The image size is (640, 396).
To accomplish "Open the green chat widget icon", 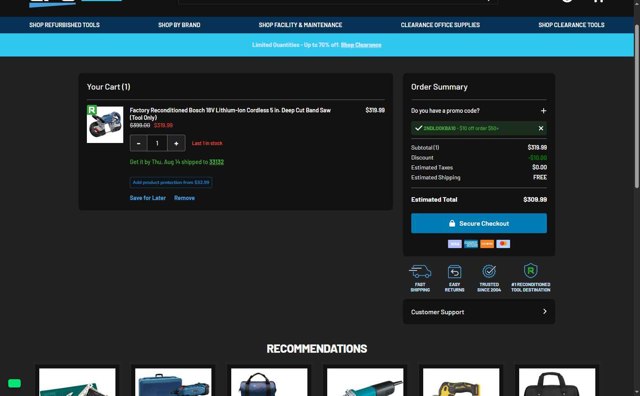I will (14, 383).
